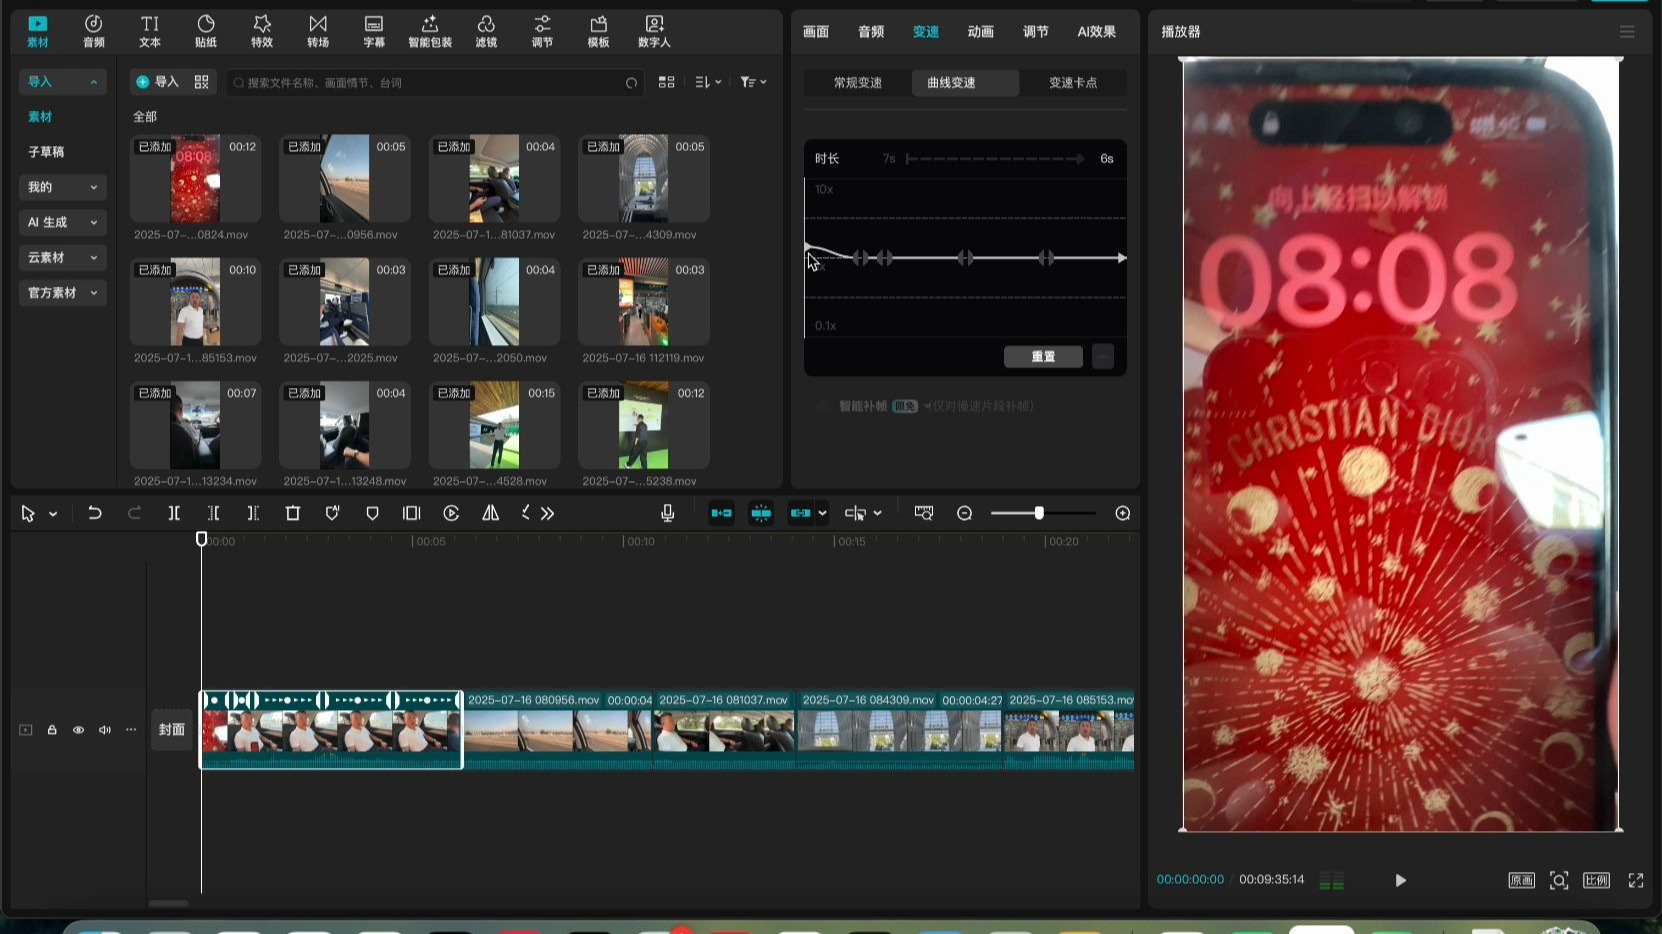Click the 原画 button in player
The height and width of the screenshot is (934, 1662).
pos(1521,880)
